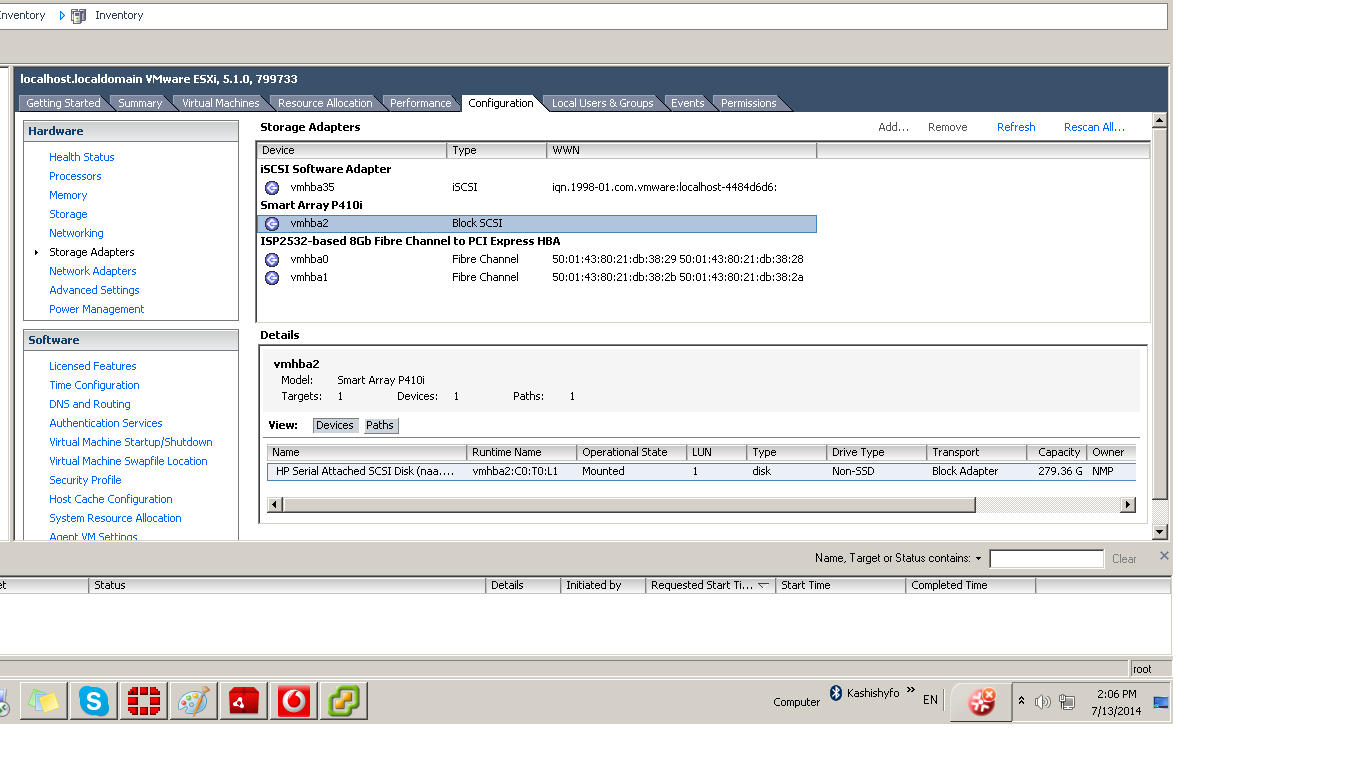Image resolution: width=1366 pixels, height=768 pixels.
Task: Click the taskbar clock showing 2:06 PM
Action: (x=1116, y=702)
